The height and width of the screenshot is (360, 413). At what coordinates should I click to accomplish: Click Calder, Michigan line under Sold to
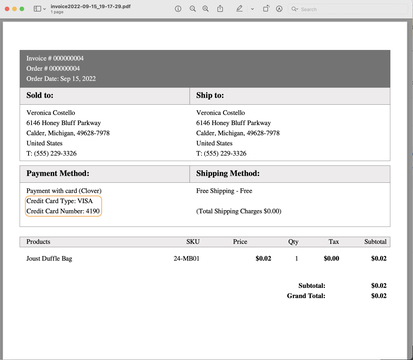point(68,133)
